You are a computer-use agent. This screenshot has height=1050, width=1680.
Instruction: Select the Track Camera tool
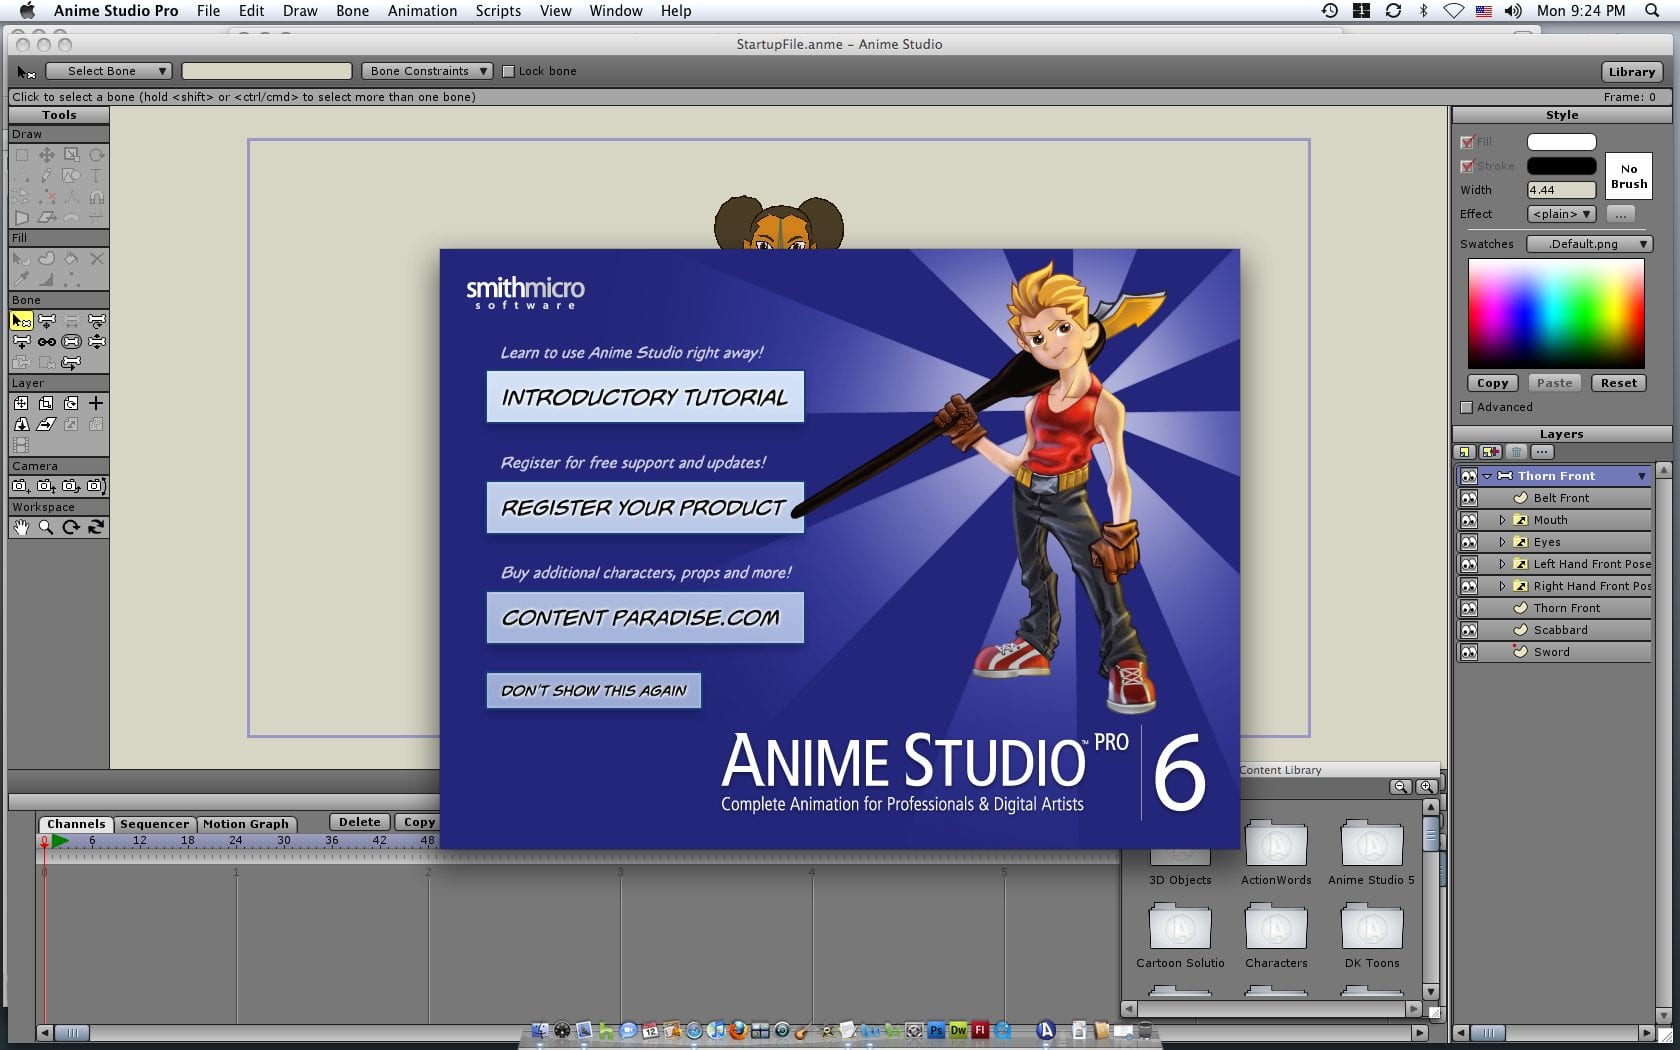(x=21, y=486)
